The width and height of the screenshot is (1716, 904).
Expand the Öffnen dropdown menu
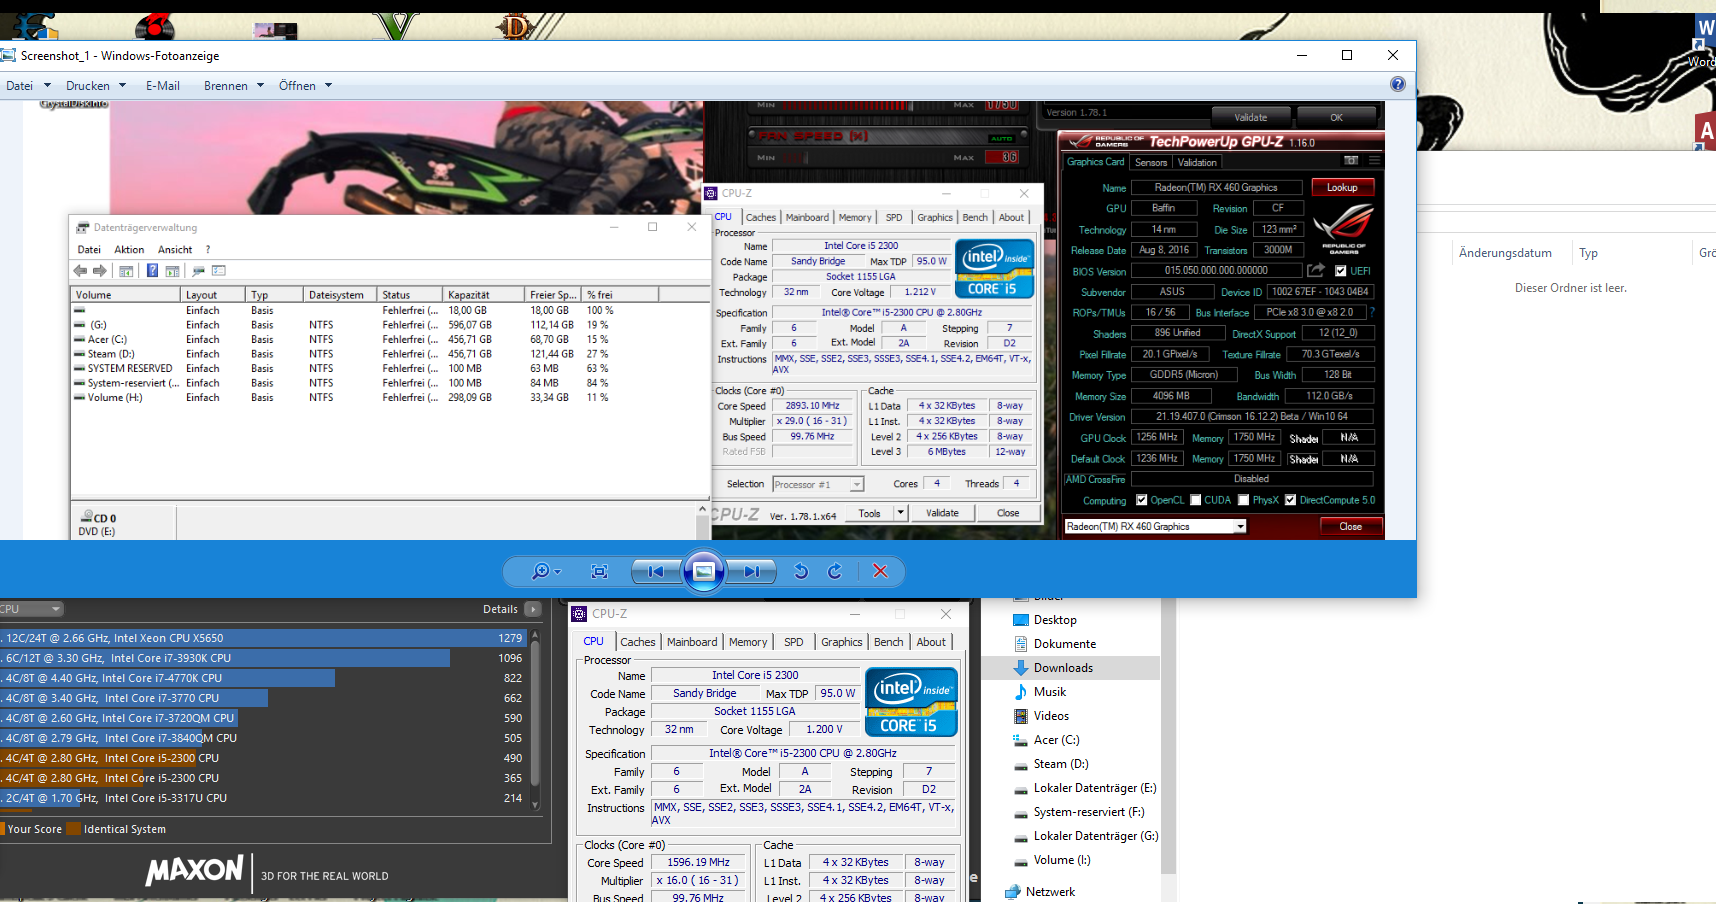(305, 86)
